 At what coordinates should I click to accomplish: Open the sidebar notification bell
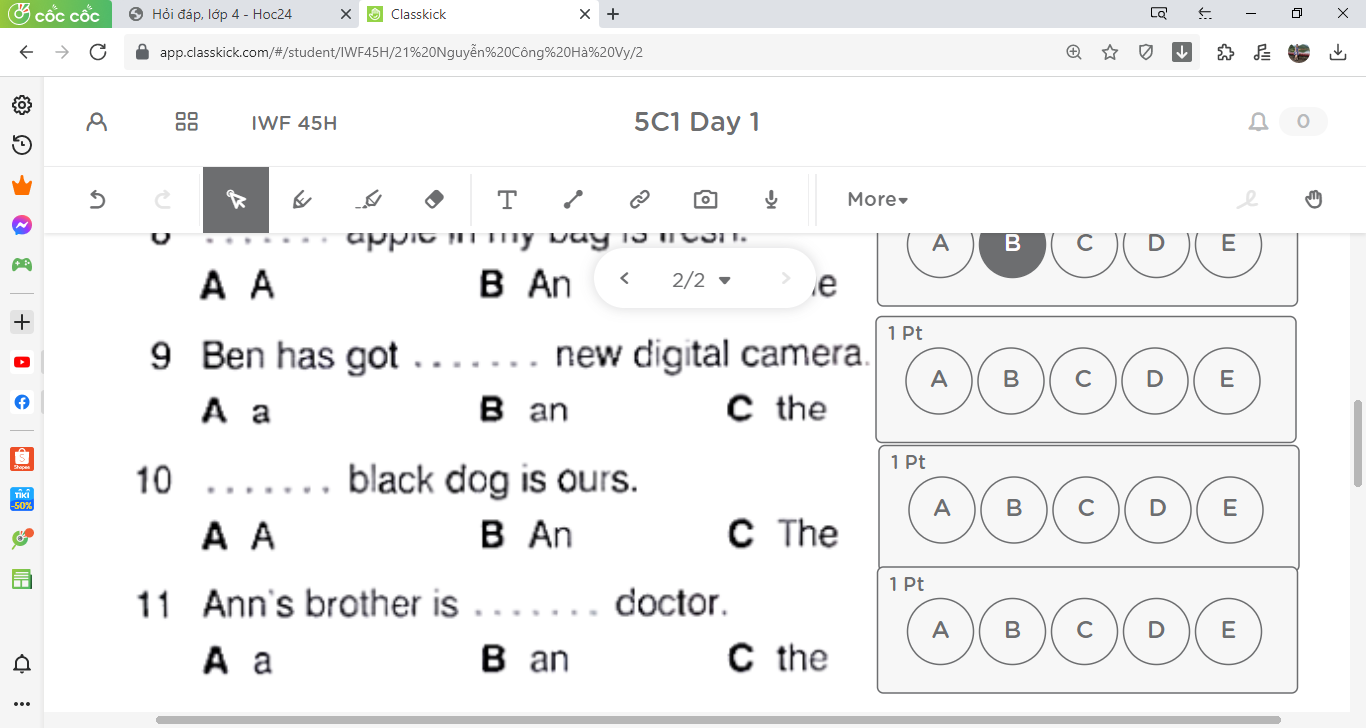click(21, 664)
